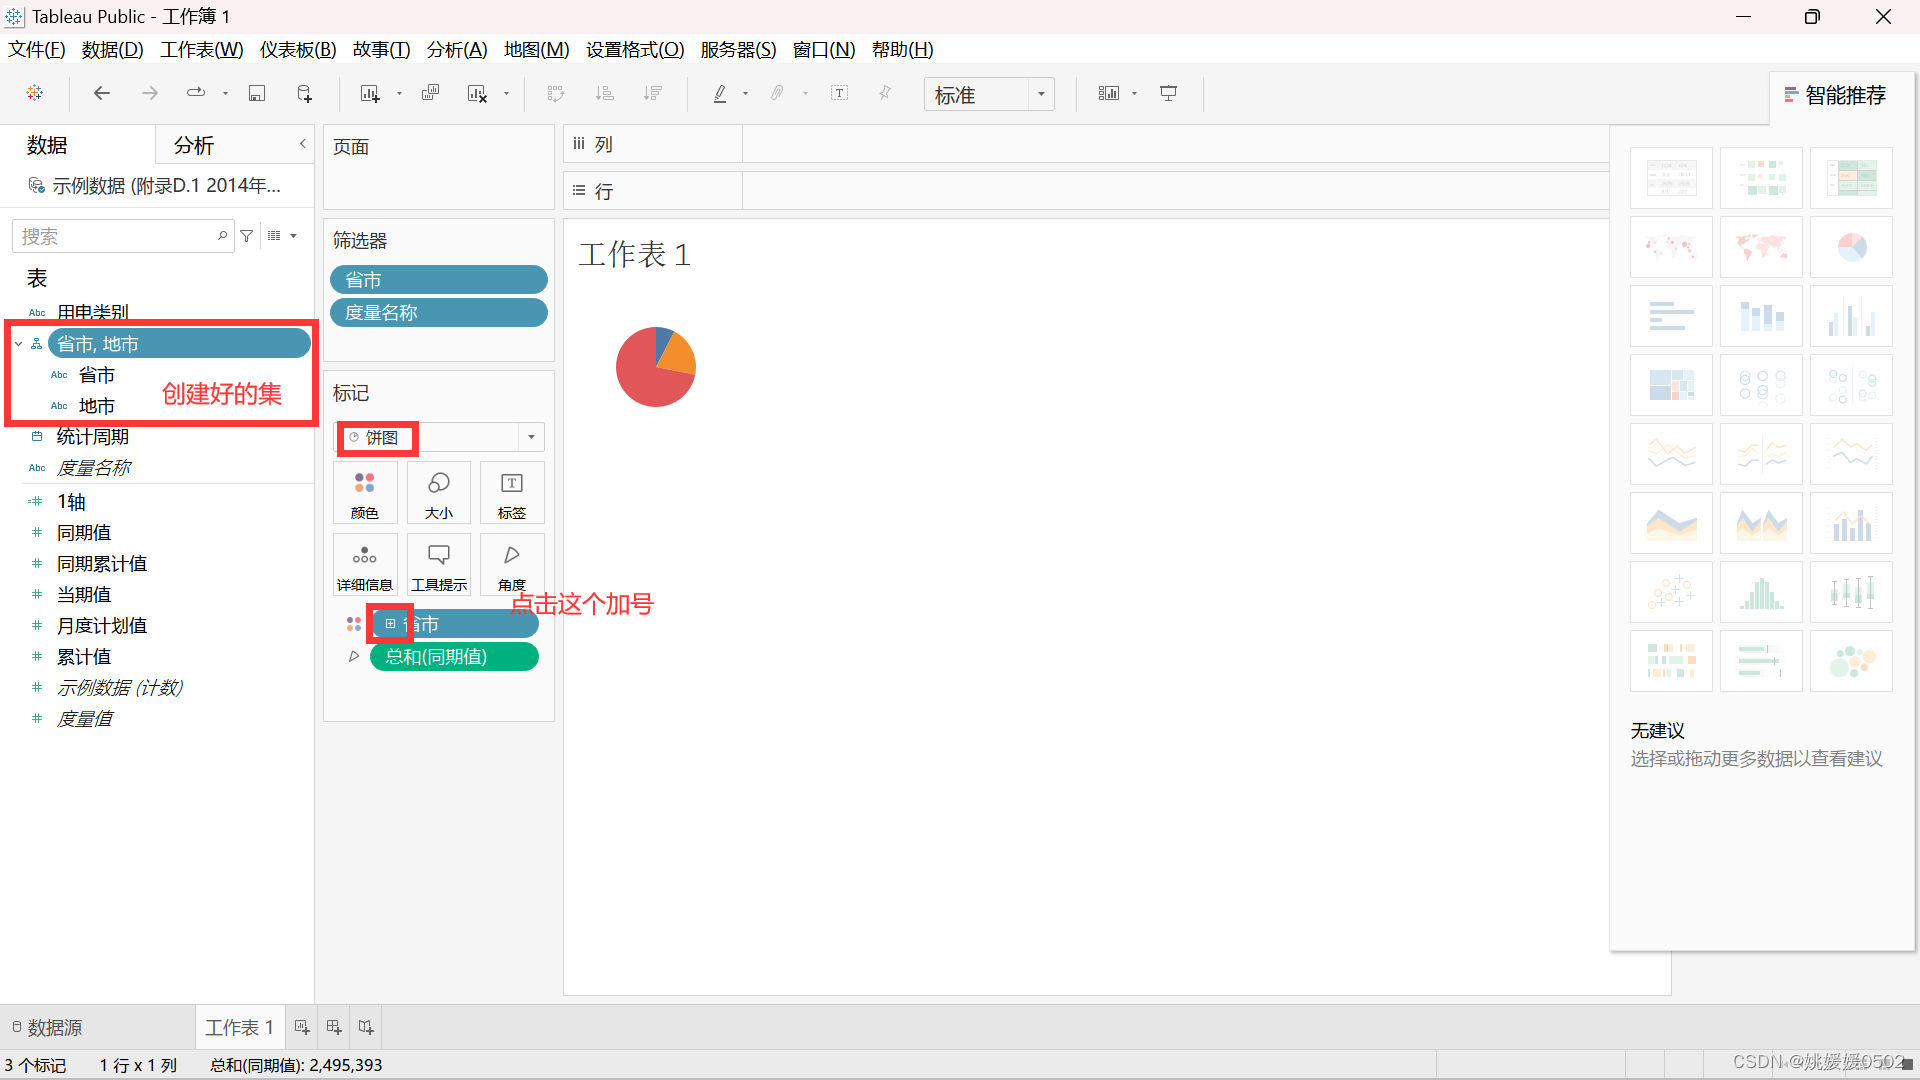
Task: Open the Label mark card
Action: pos(511,493)
